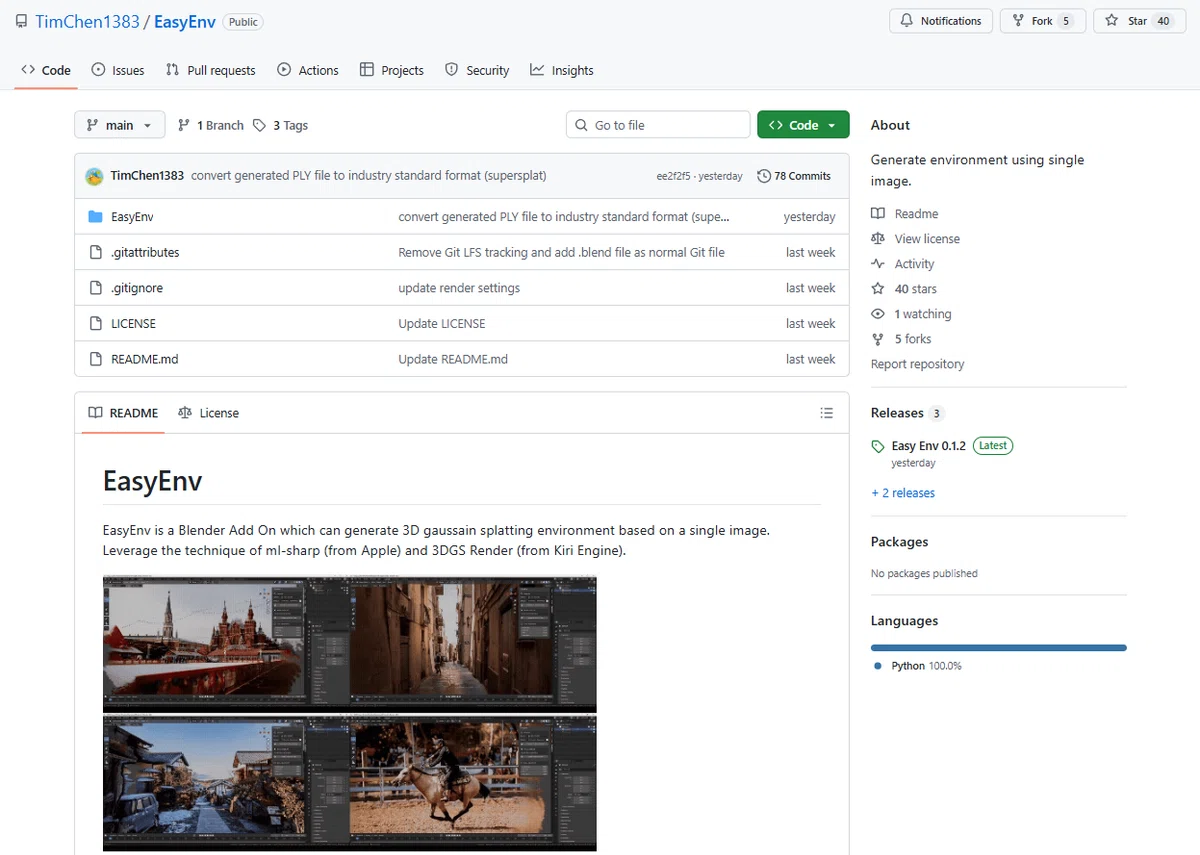Click the fork count badge 5
The image size is (1200, 855).
[x=1066, y=21]
